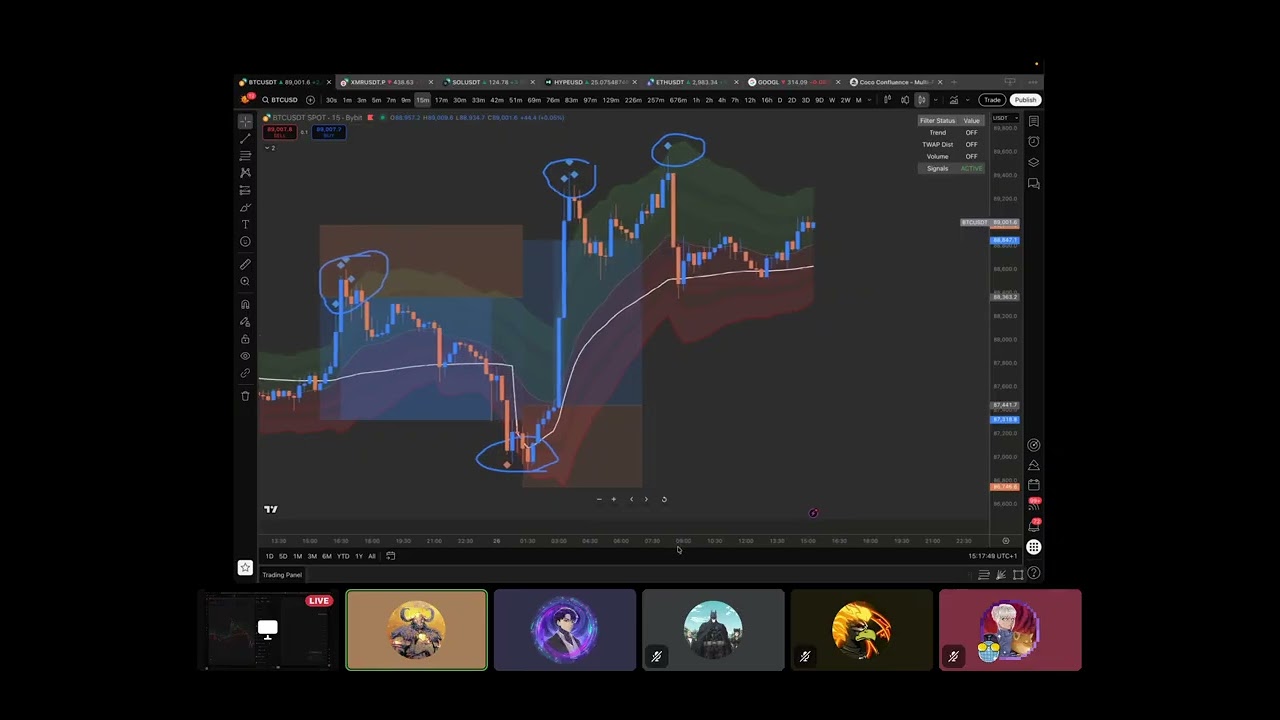
Task: Toggle stay-in-drawing-mode pencil lock
Action: (245, 322)
